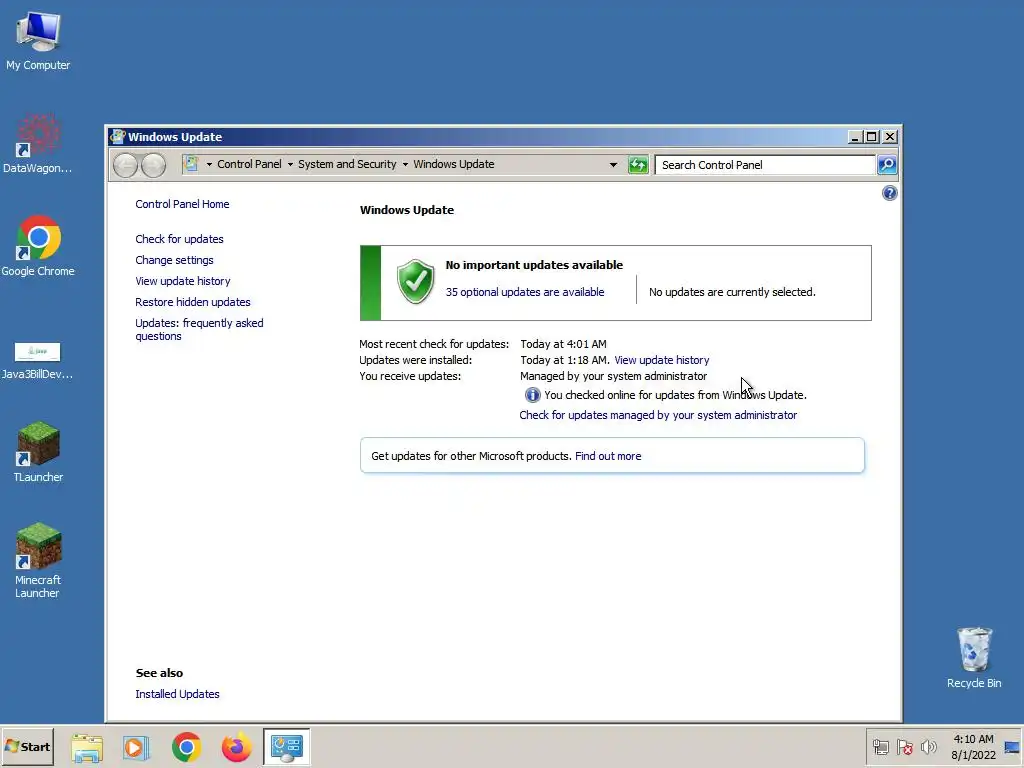Select the Minecraft Launcher desktop shortcut

[x=38, y=560]
